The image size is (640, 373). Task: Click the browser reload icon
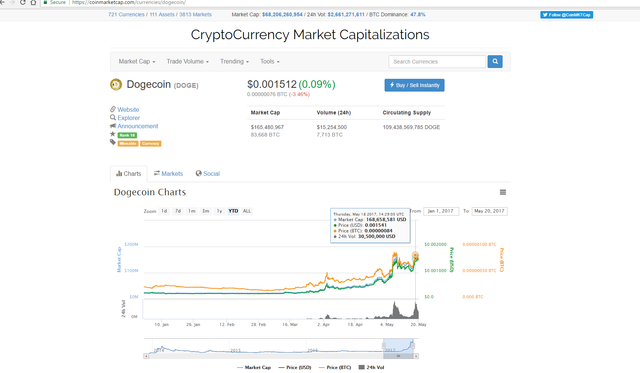pos(22,2)
